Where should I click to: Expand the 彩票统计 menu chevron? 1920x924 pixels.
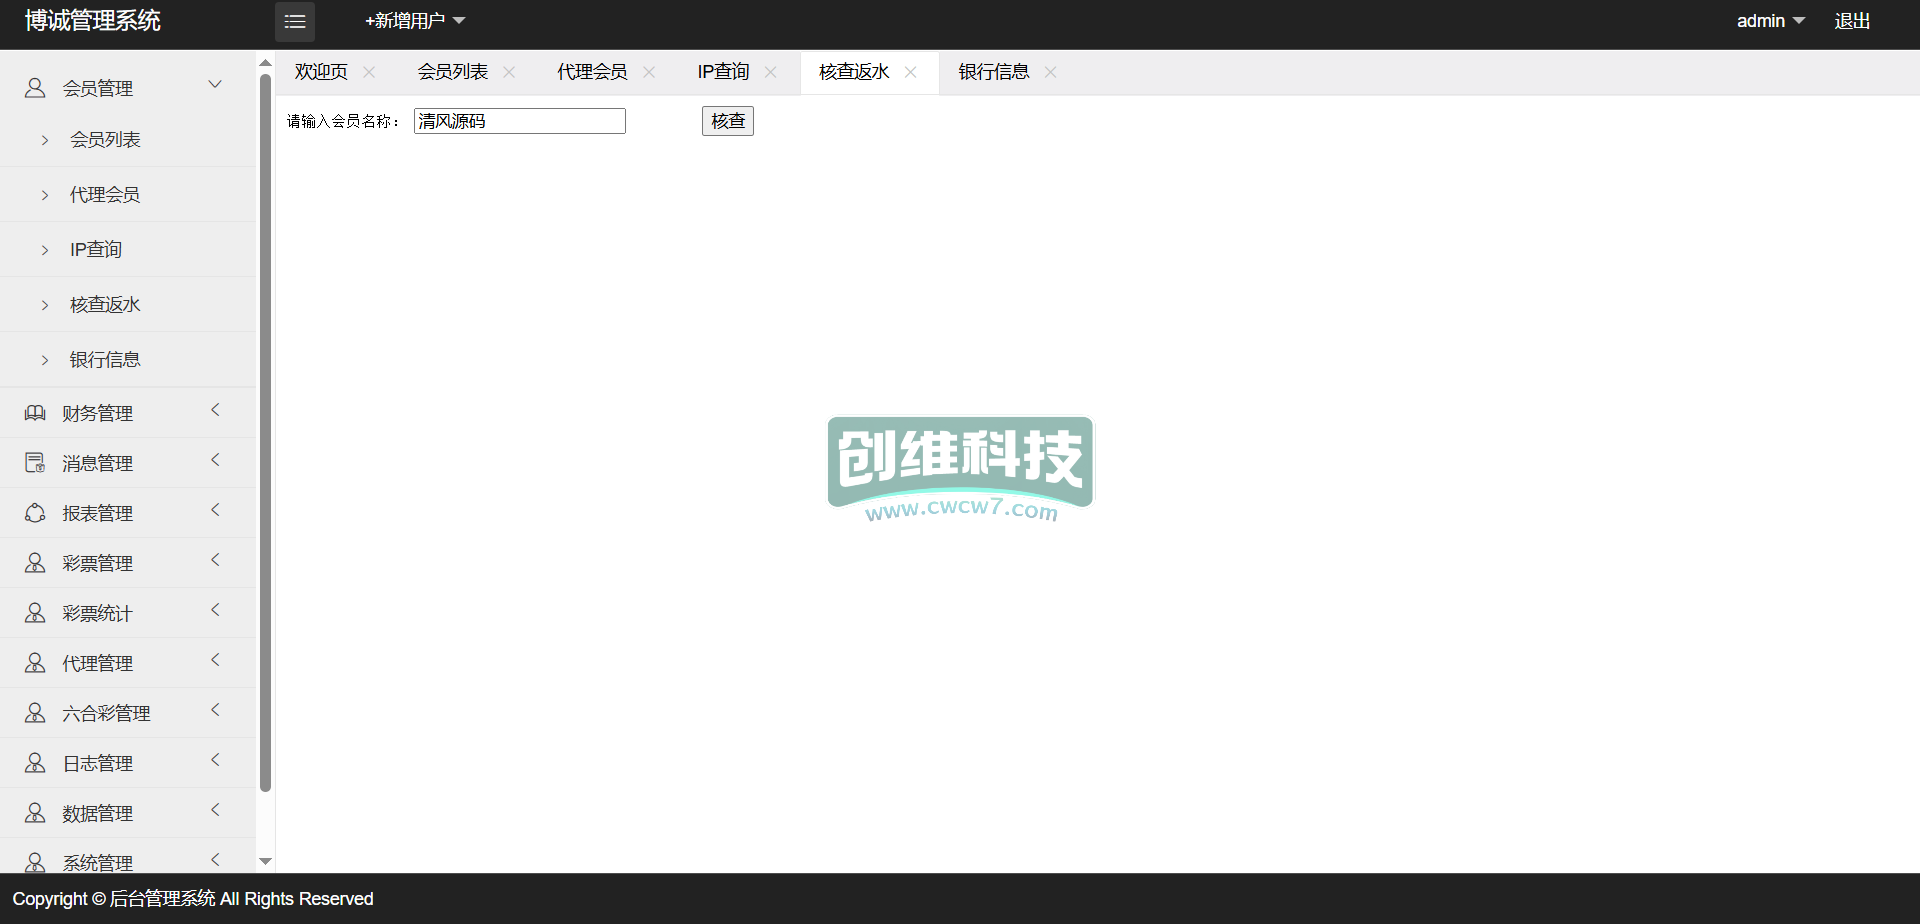(x=215, y=610)
